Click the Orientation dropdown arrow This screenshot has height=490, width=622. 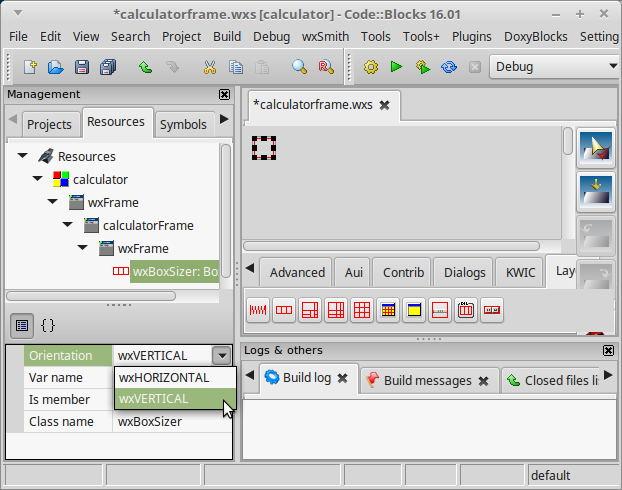(222, 355)
